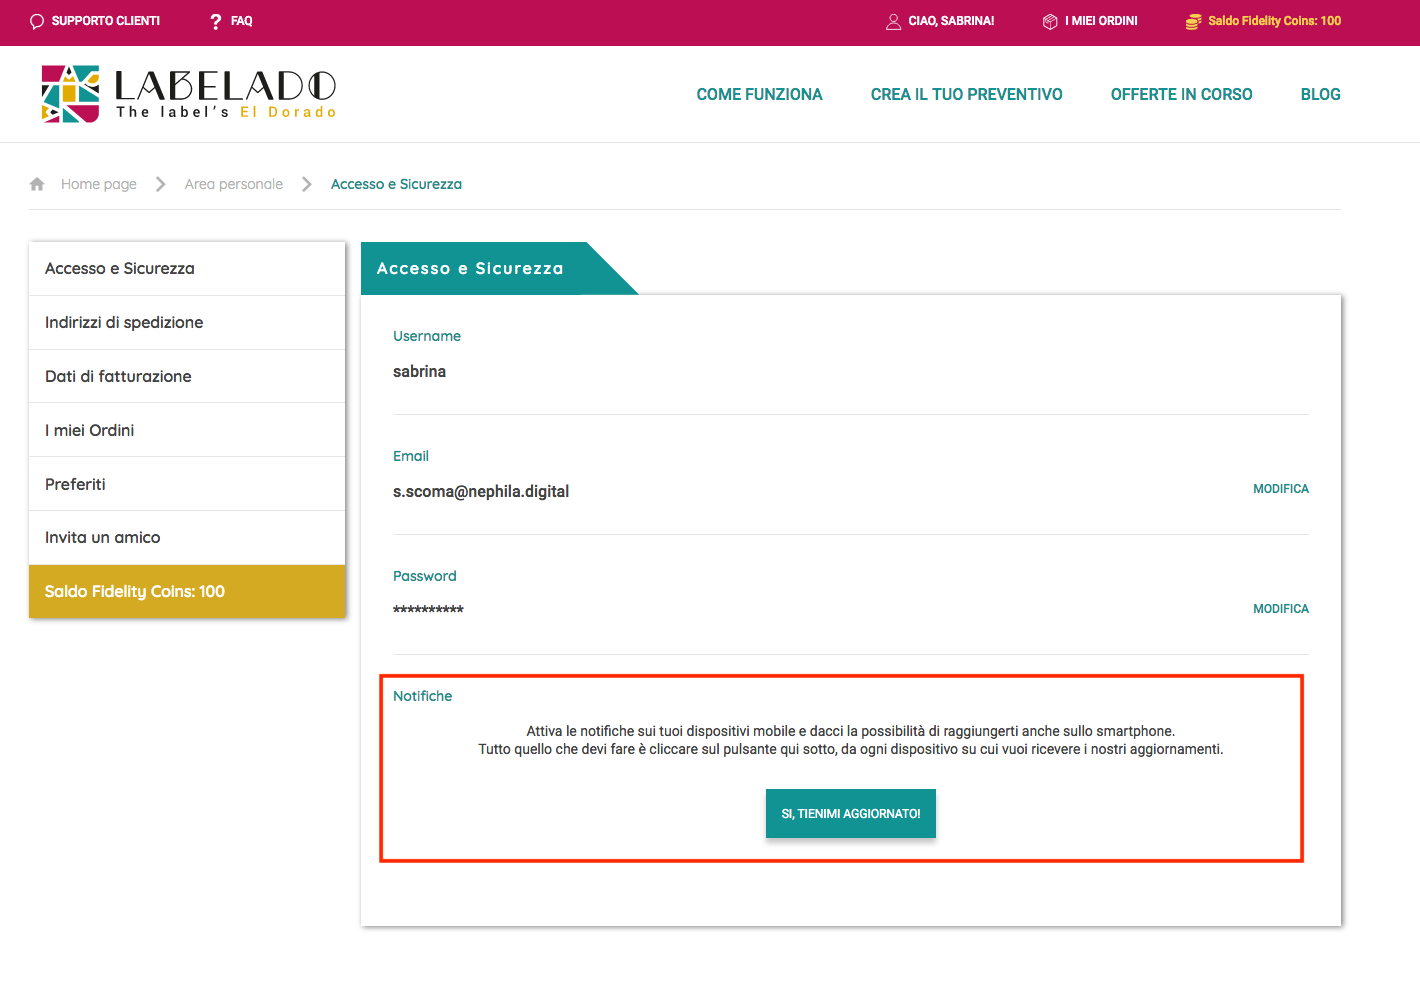Open Come Funziona menu item
Image resolution: width=1420 pixels, height=993 pixels.
click(x=759, y=94)
